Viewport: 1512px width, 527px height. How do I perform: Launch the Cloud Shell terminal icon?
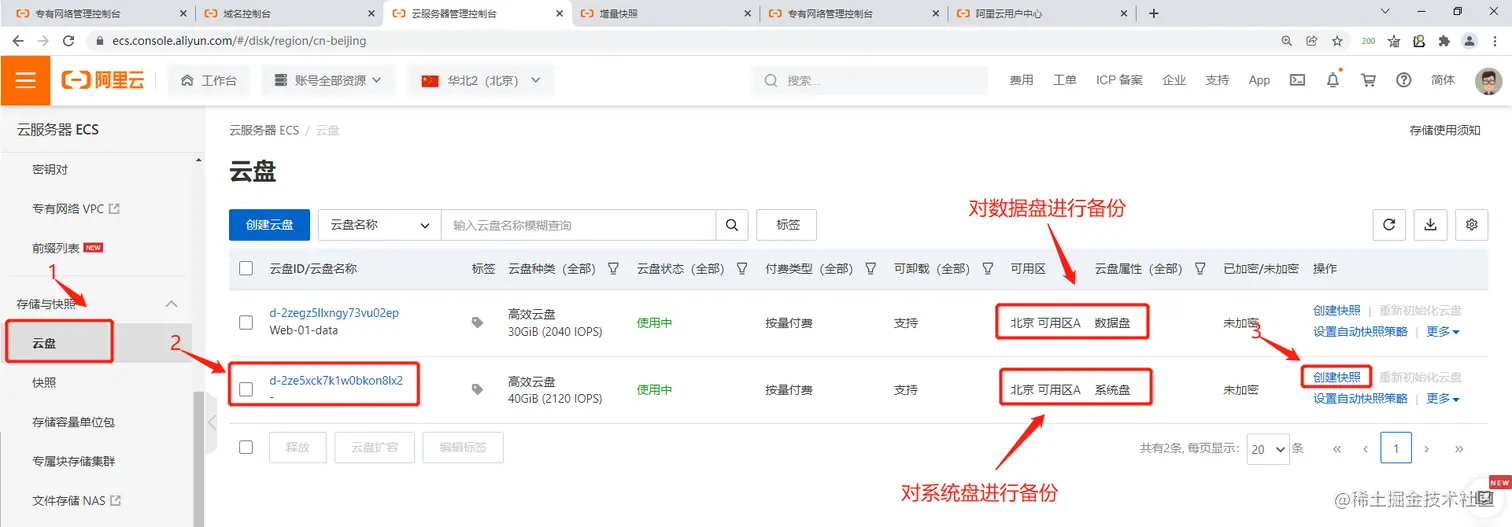(x=1297, y=80)
